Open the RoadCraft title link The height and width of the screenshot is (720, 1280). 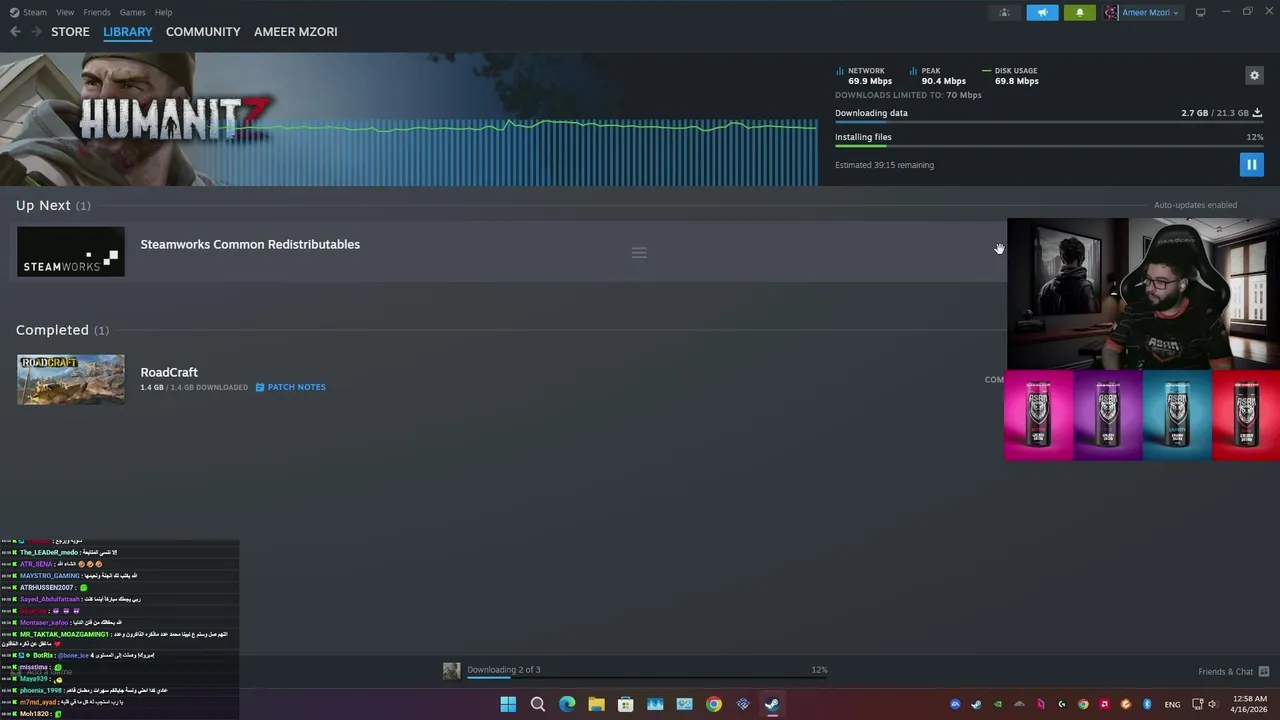[169, 372]
